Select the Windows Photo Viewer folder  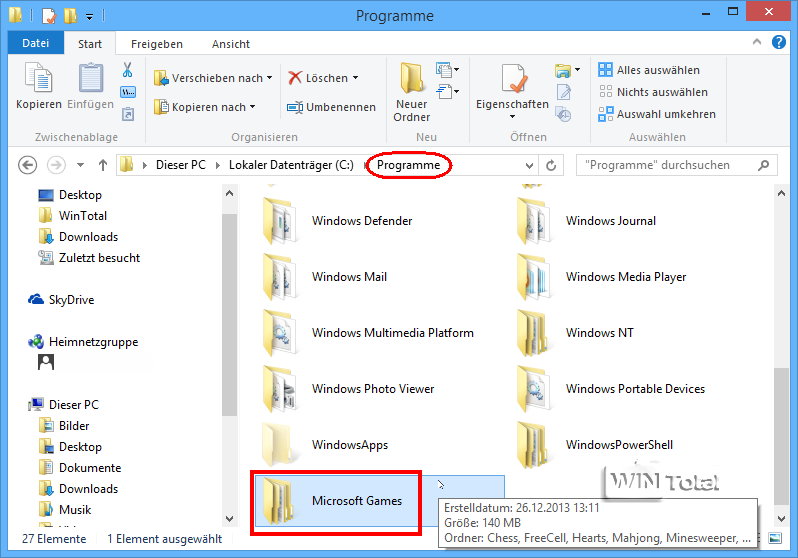[x=348, y=389]
